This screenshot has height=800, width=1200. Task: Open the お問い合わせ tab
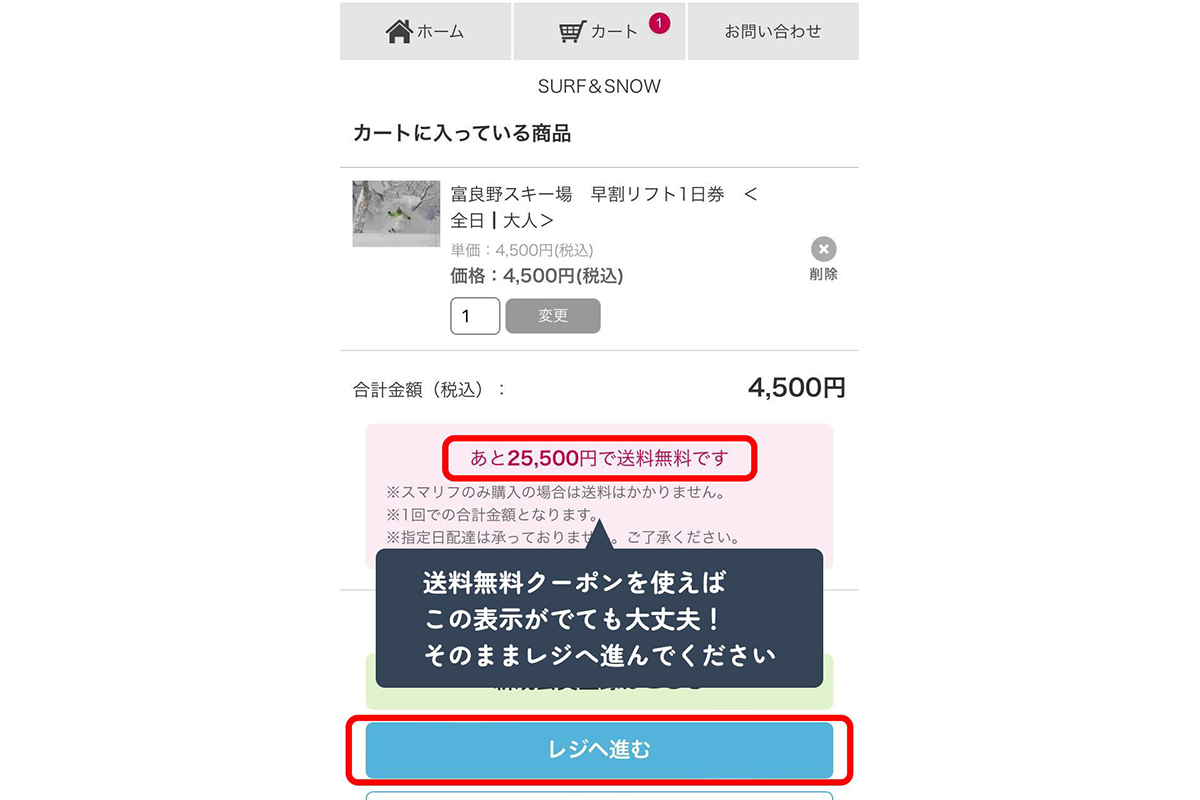[773, 31]
